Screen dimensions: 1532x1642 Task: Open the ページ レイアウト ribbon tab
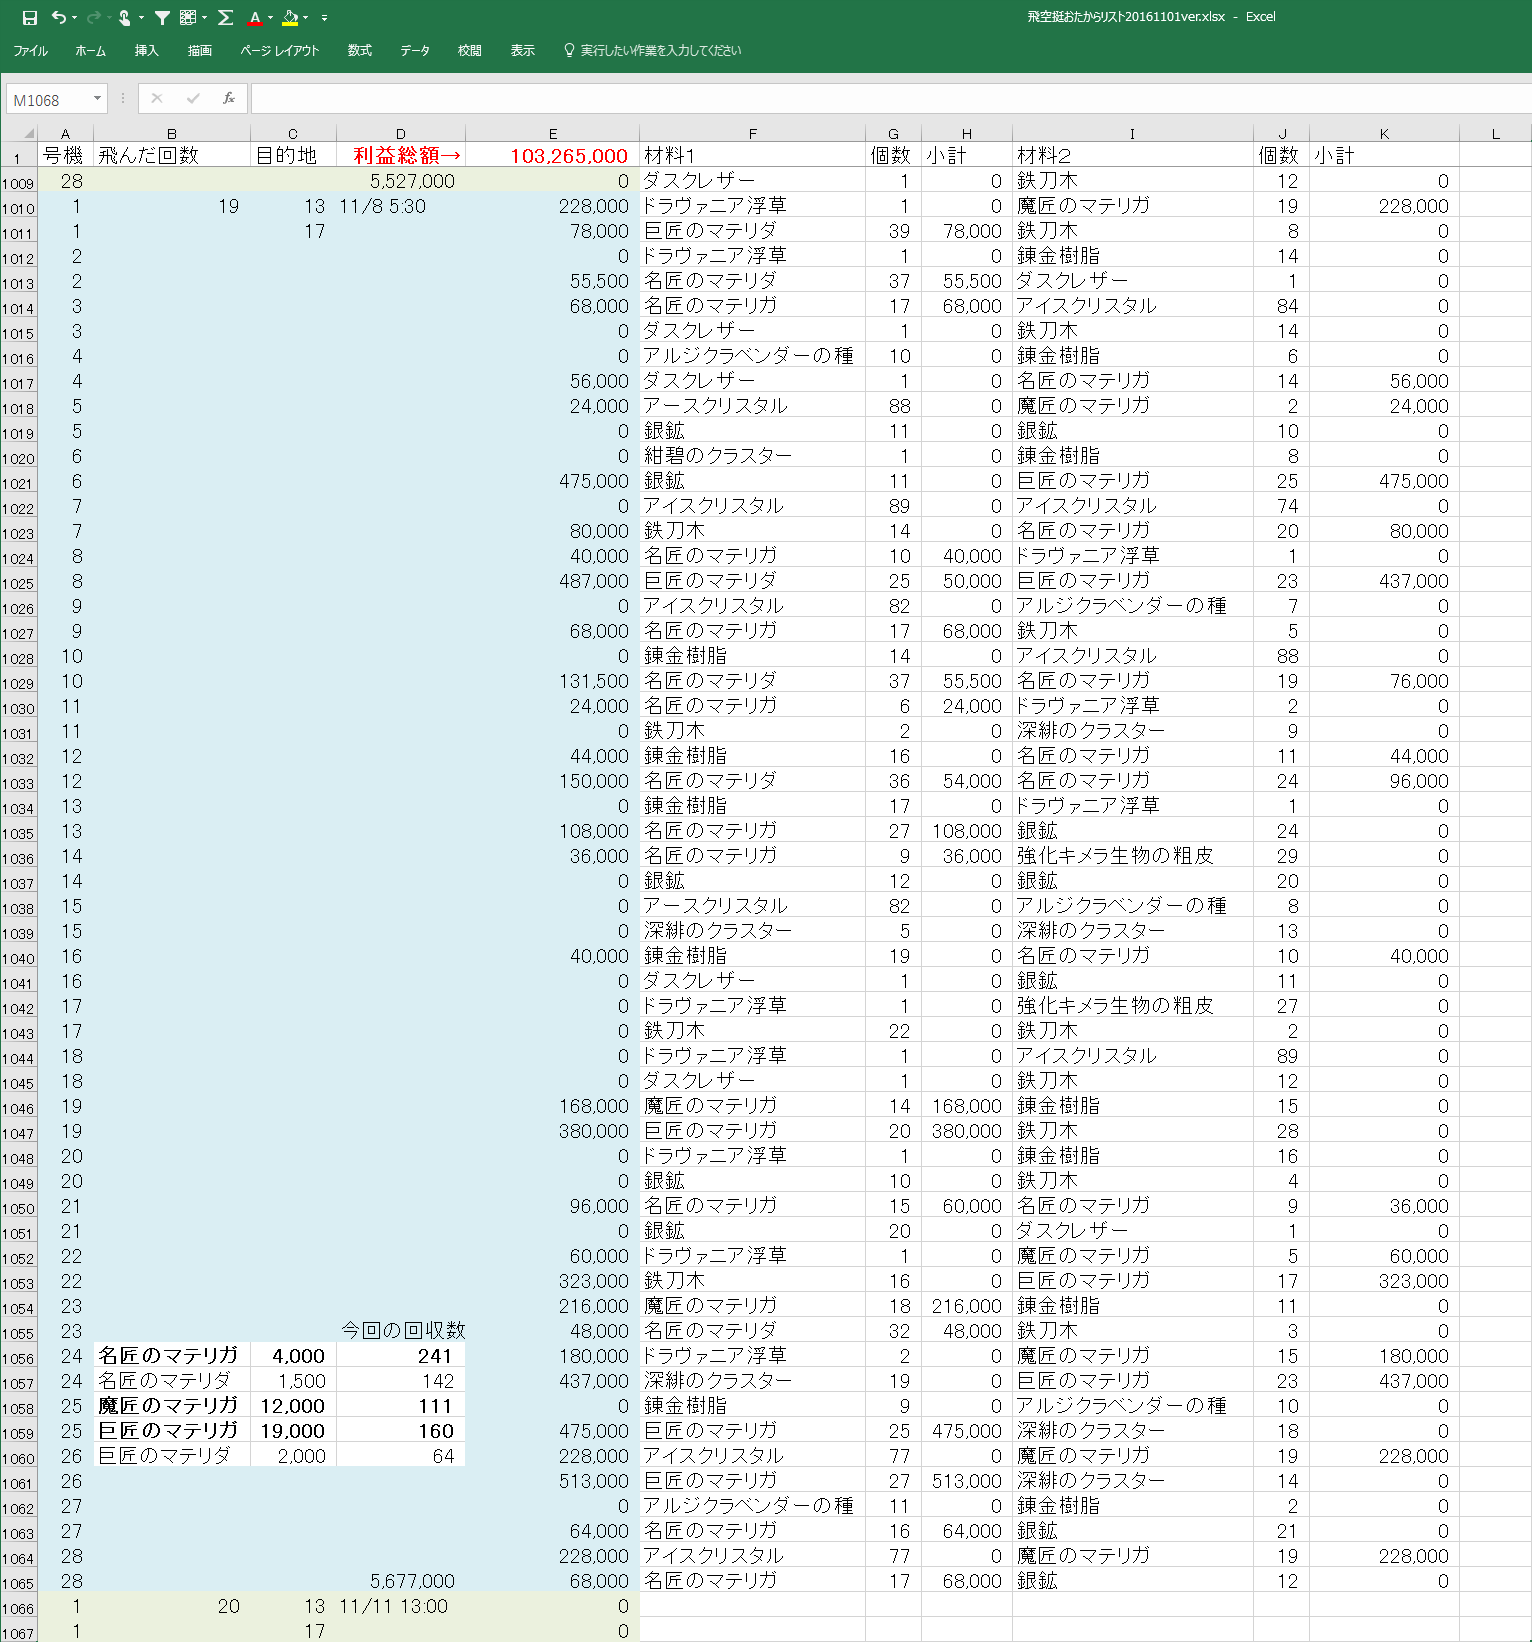[280, 51]
